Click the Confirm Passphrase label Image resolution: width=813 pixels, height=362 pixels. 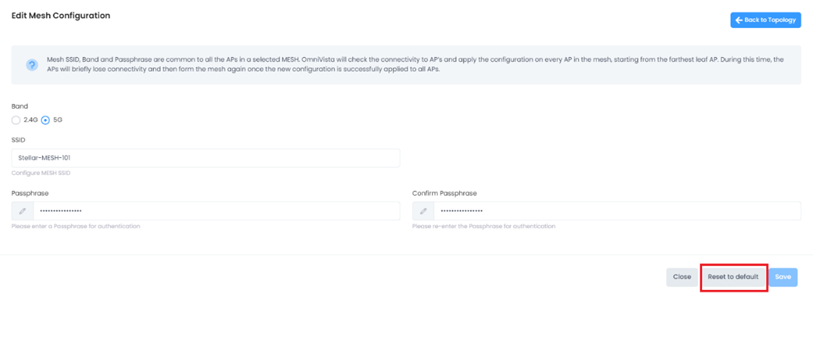pyautogui.click(x=444, y=193)
